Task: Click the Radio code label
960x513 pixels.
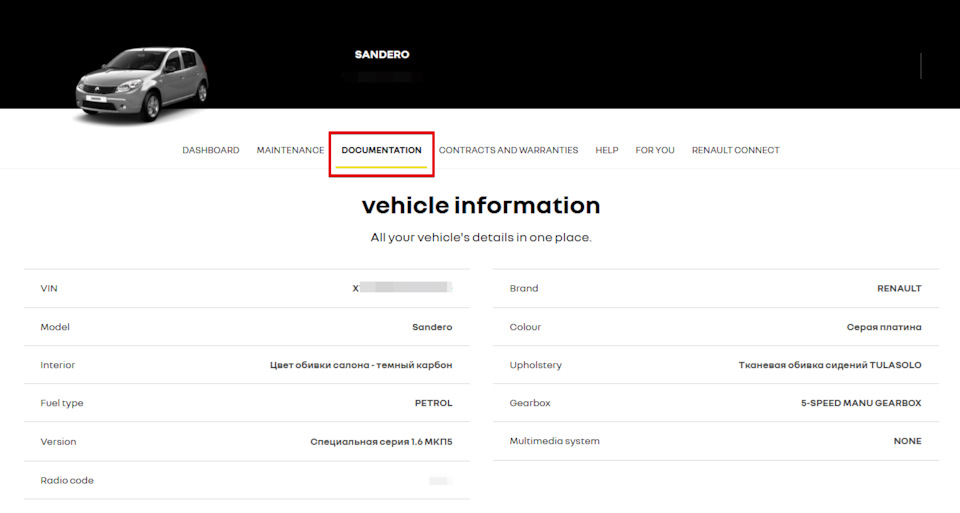Action: [x=67, y=481]
